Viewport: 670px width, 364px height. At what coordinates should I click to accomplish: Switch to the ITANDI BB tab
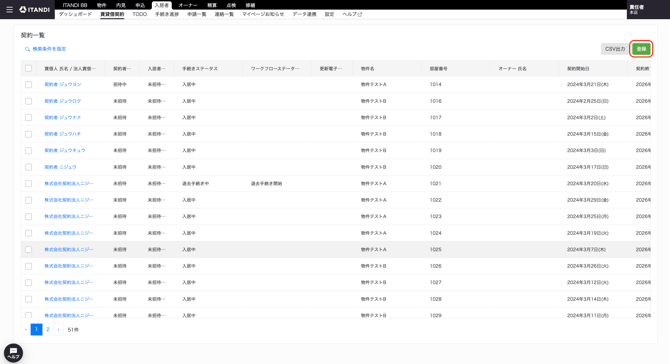coord(75,5)
